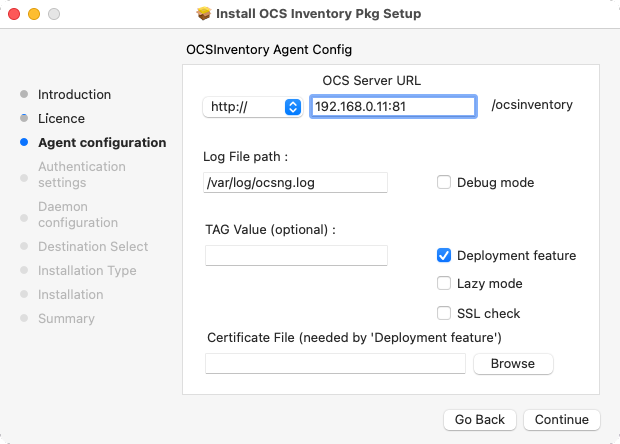The height and width of the screenshot is (444, 620).
Task: Select the Introduction step in sidebar
Action: 74,94
